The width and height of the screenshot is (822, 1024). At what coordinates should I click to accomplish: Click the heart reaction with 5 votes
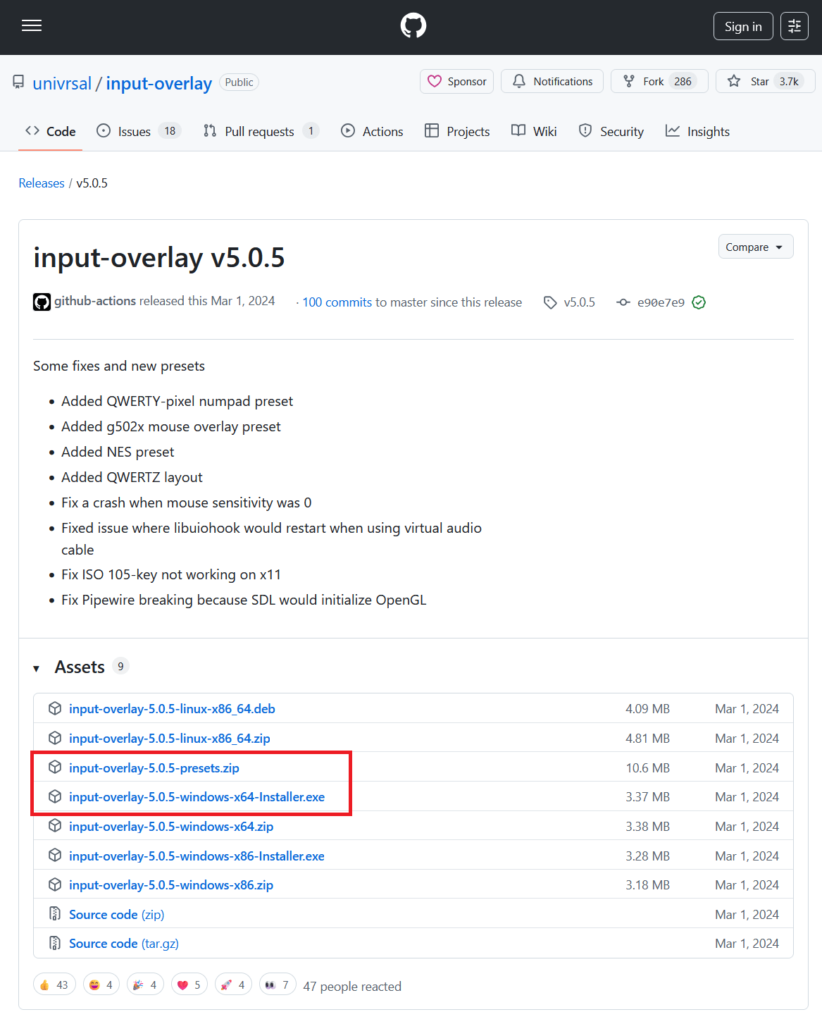point(189,985)
